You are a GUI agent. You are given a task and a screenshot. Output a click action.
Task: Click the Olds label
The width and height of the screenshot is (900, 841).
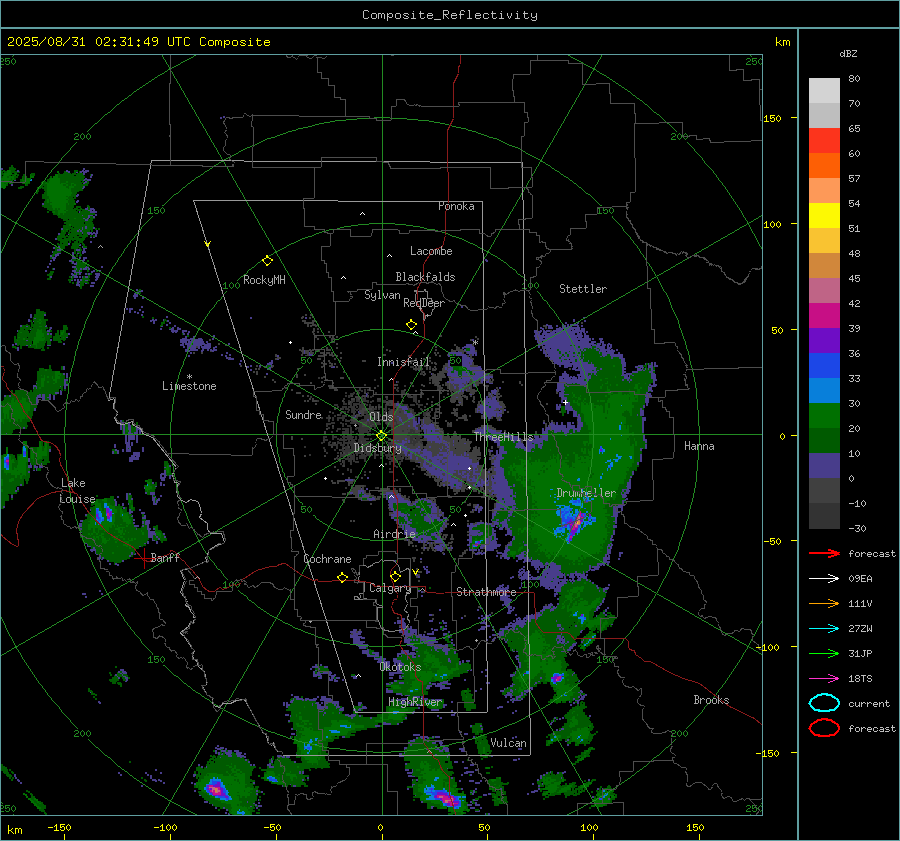point(381,417)
